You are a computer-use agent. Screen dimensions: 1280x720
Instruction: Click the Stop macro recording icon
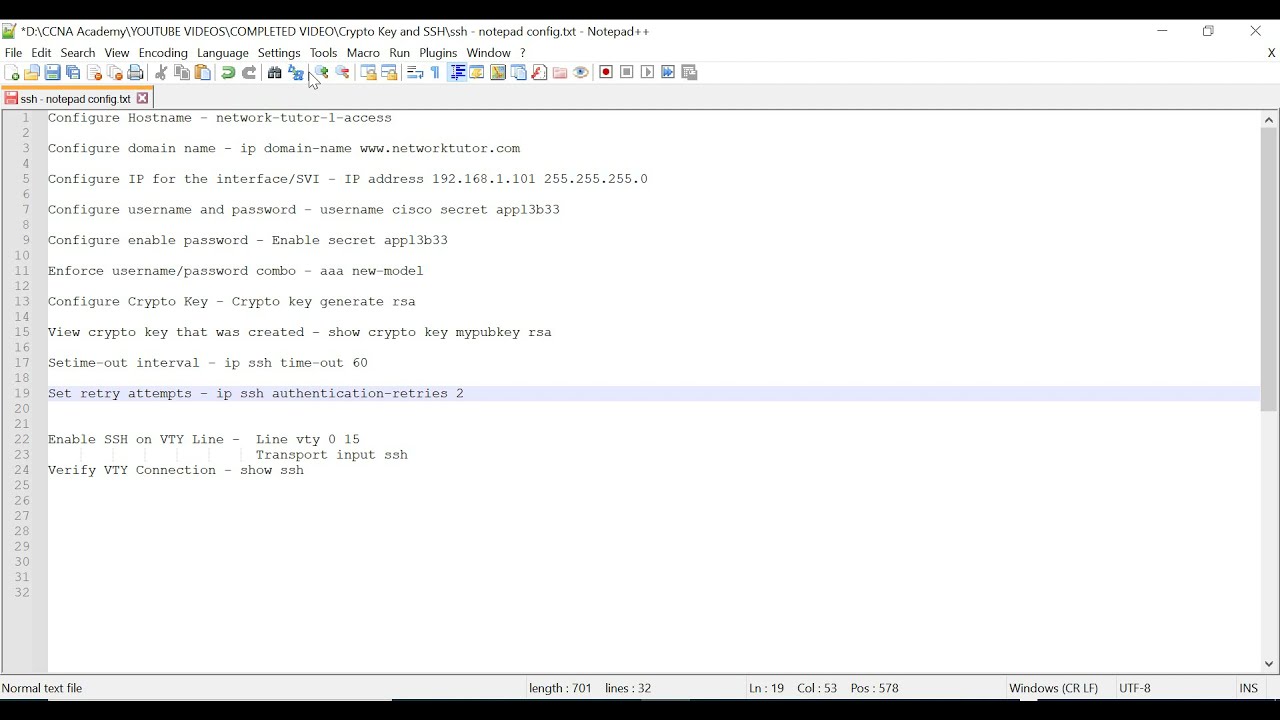[x=627, y=73]
